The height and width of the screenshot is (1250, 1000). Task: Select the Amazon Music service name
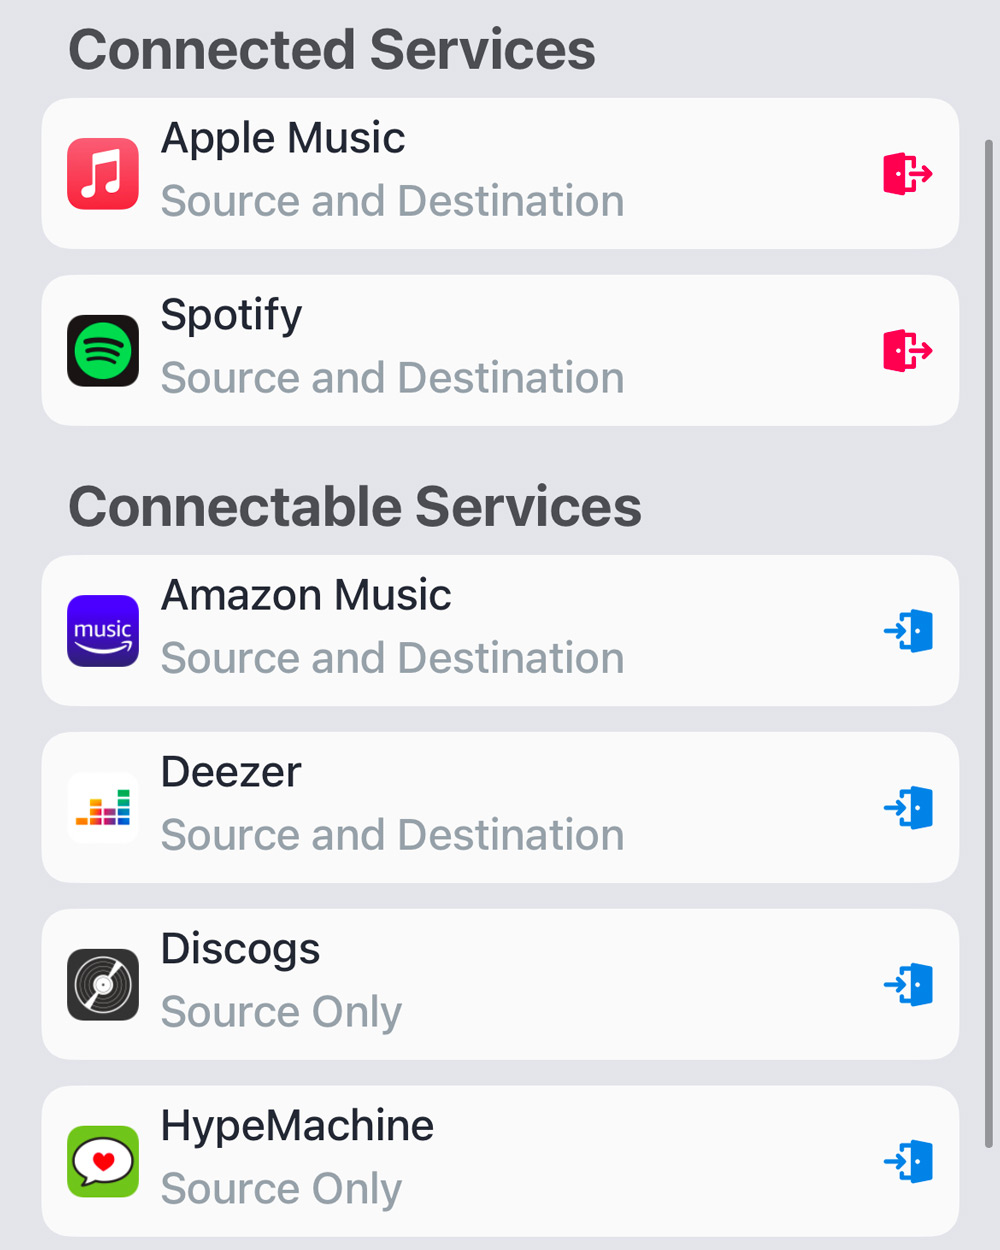306,595
